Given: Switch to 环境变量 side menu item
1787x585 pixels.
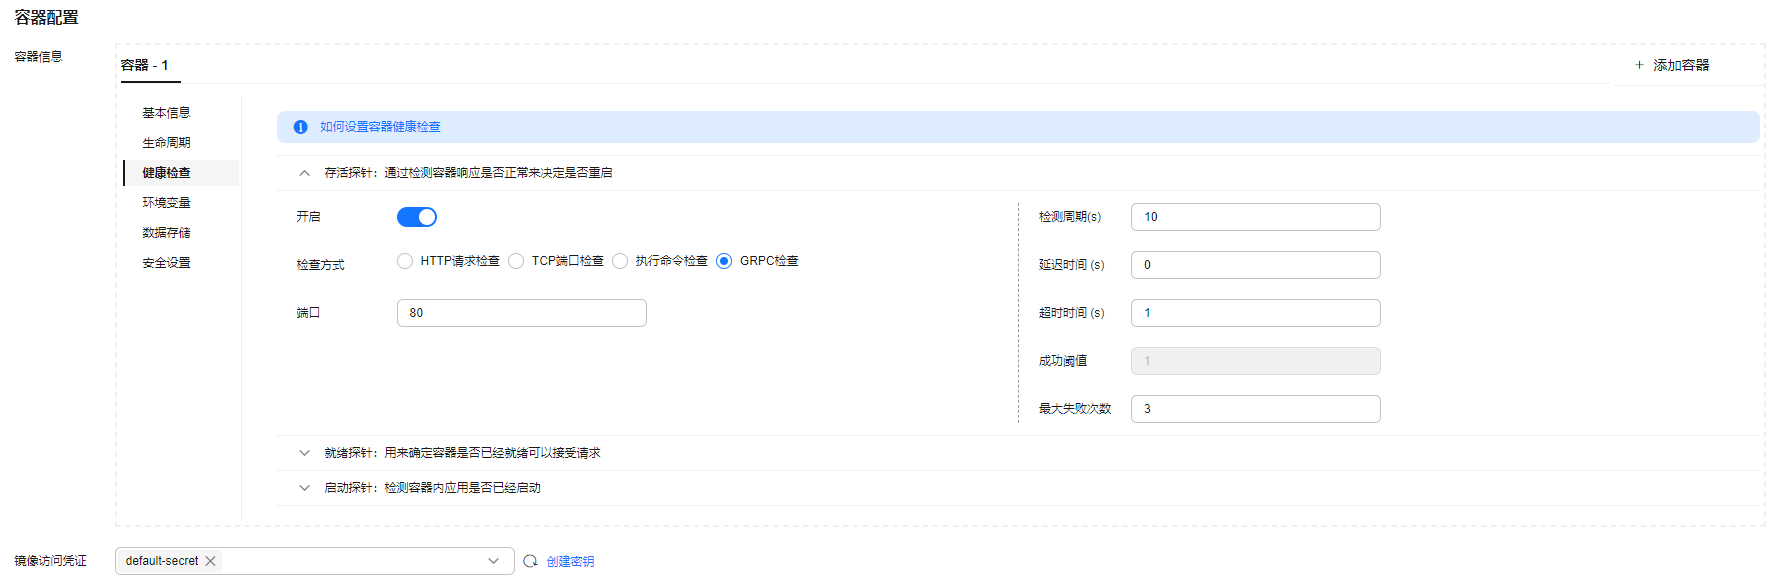Looking at the screenshot, I should pos(166,203).
